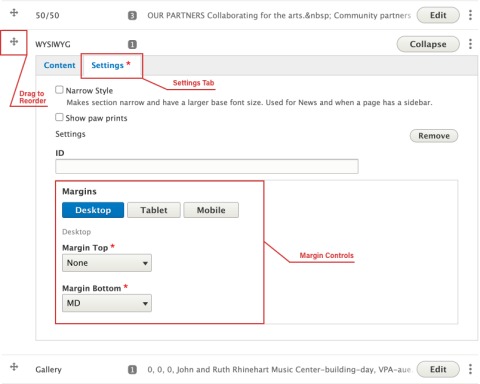The height and width of the screenshot is (384, 480).
Task: Click the Narrow Style description text
Action: point(249,103)
